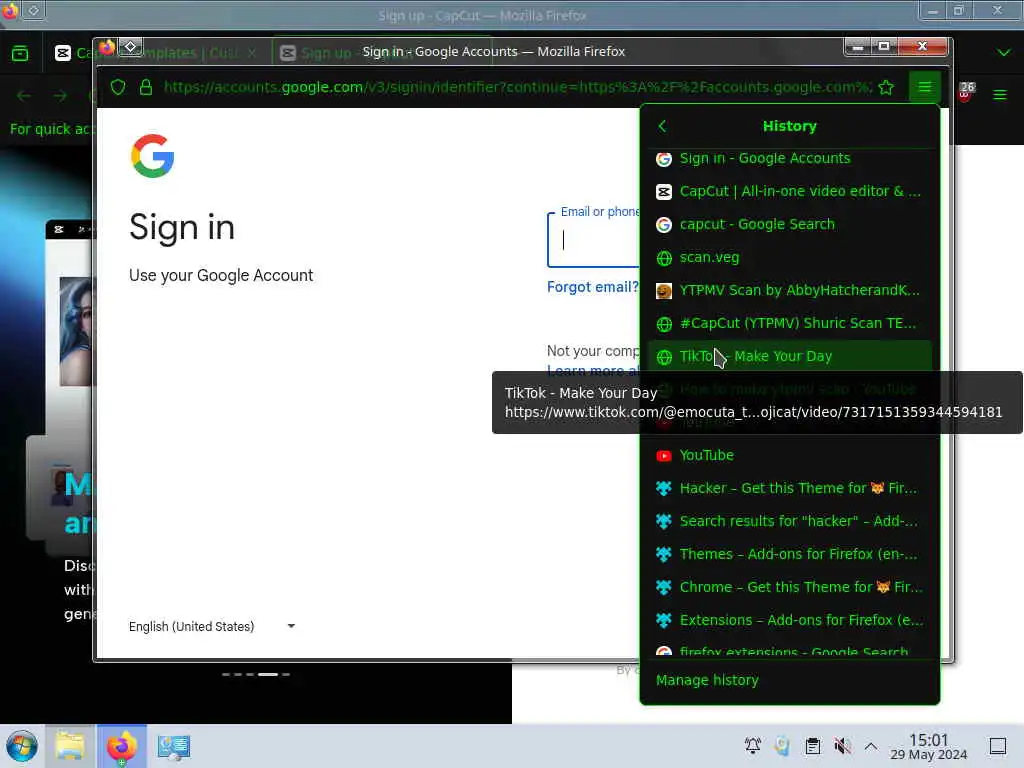This screenshot has height=768, width=1024.
Task: Focus the Email or phone input field
Action: [x=594, y=240]
